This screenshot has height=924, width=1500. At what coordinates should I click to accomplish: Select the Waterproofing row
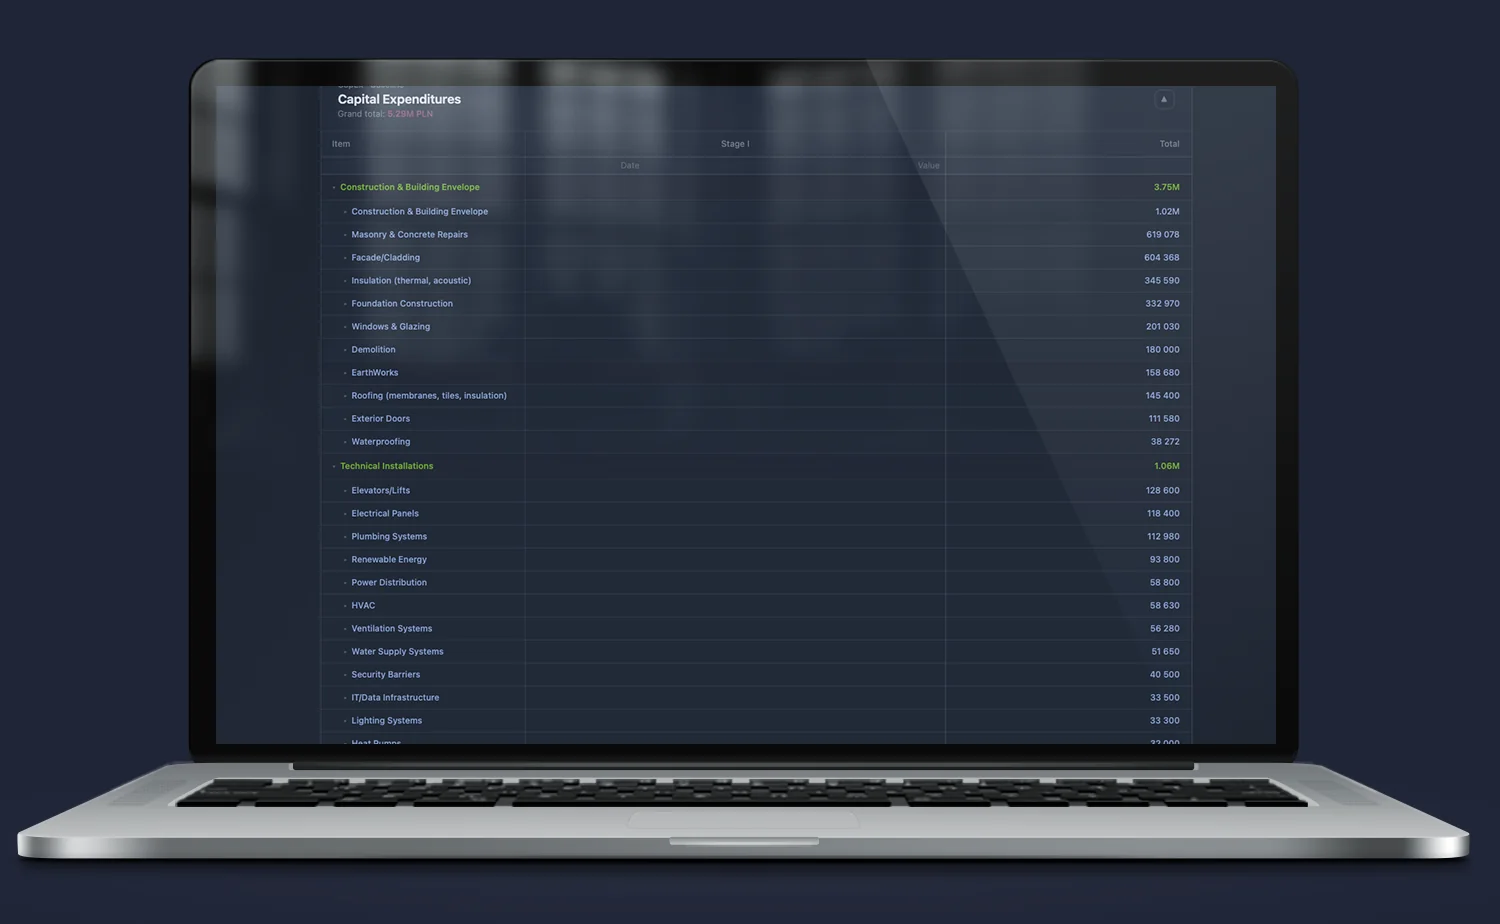tap(756, 442)
